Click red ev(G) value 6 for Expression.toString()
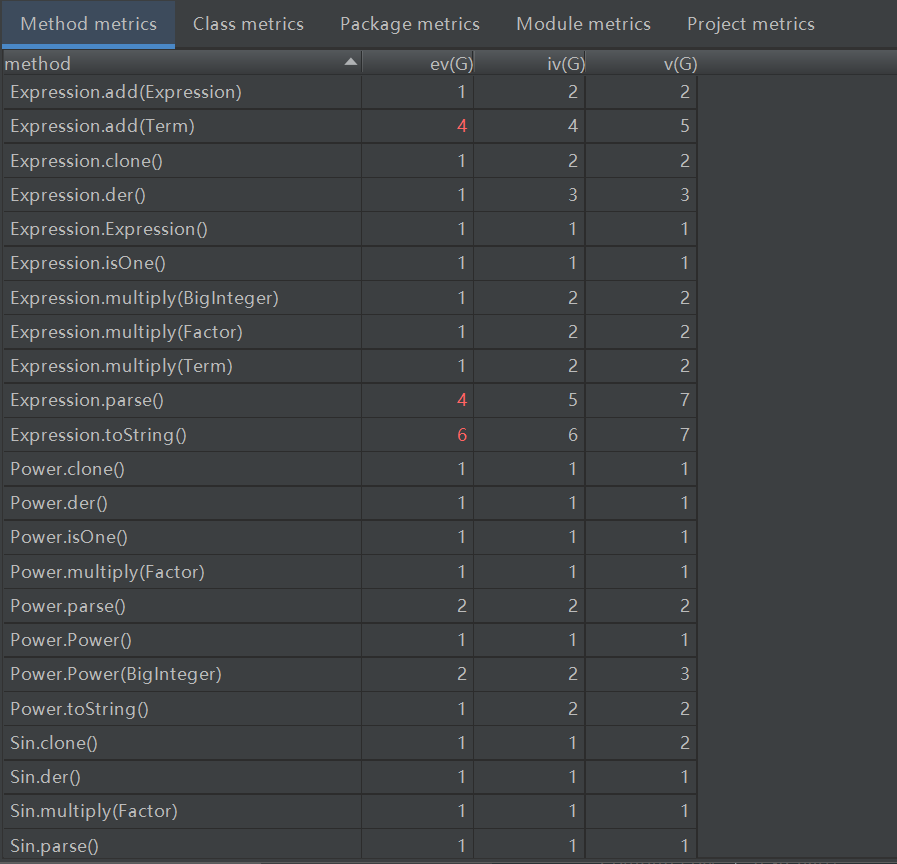Viewport: 897px width, 864px height. pos(462,435)
